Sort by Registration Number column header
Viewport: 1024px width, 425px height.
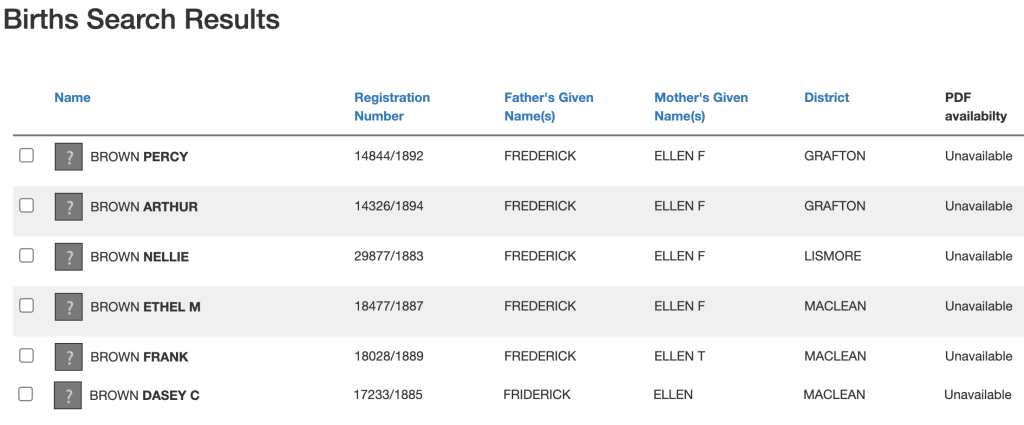(392, 107)
